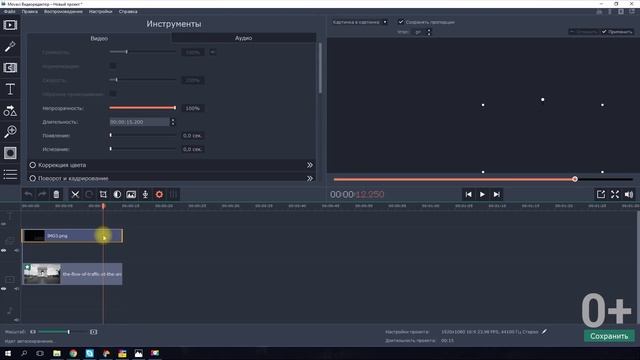Open the audio equalizer bars icon
Viewport: 640px width, 360px height.
(173, 195)
